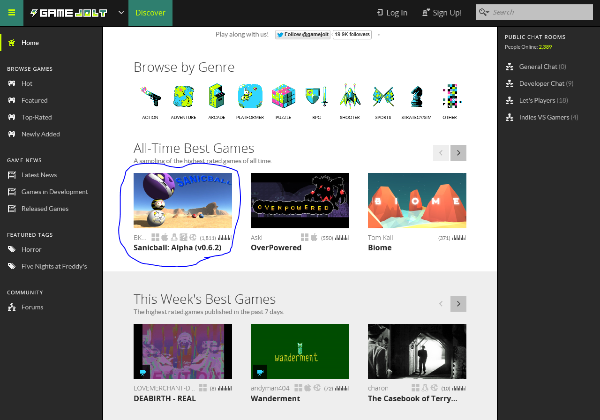The height and width of the screenshot is (420, 600).
Task: Go to previous All-Time Best Games page
Action: point(441,153)
